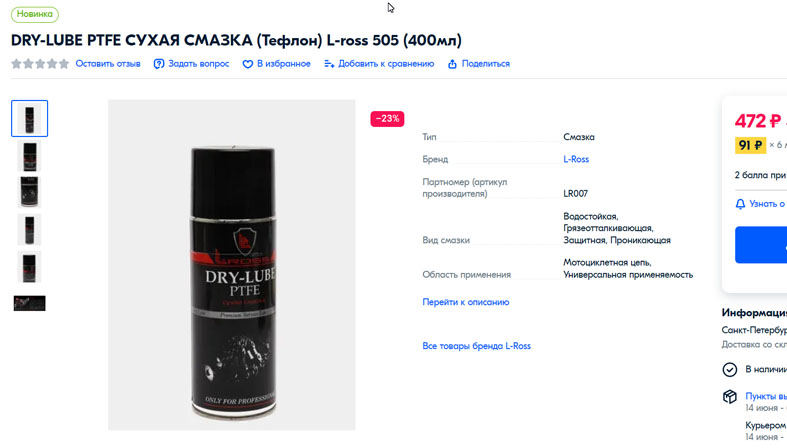Select the second product thumbnail

point(29,156)
